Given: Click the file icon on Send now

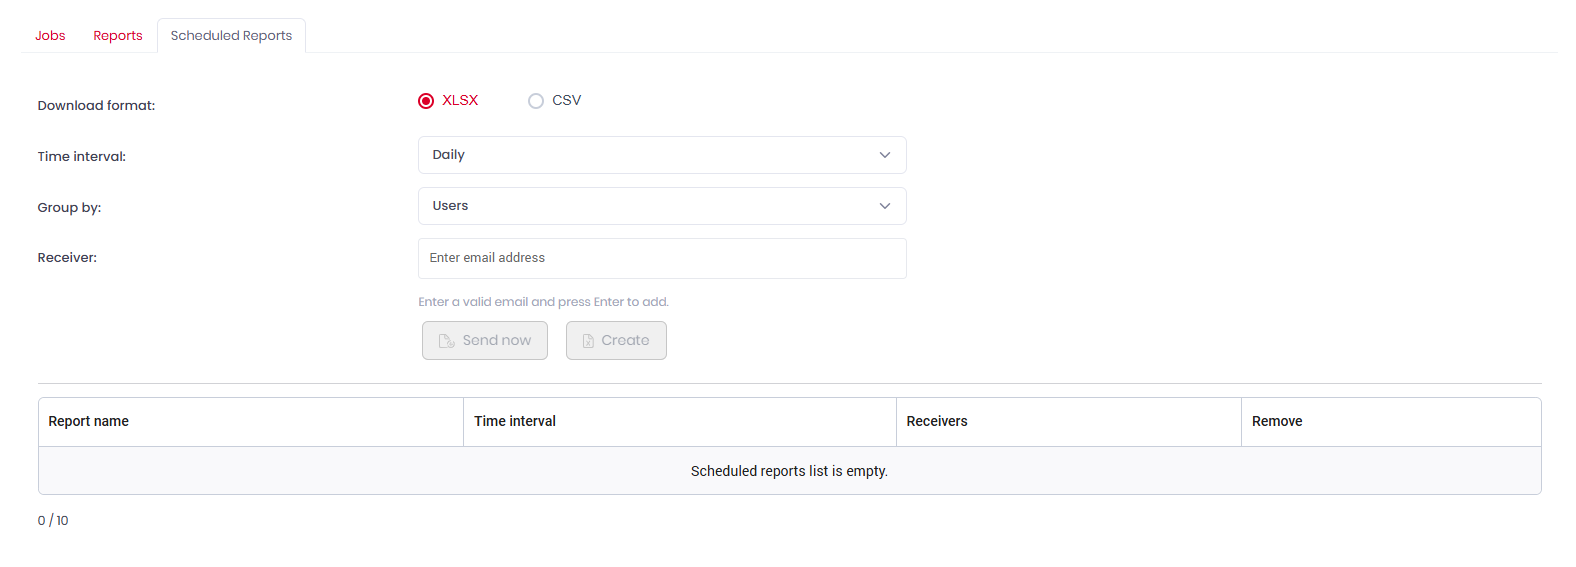Looking at the screenshot, I should pos(446,341).
